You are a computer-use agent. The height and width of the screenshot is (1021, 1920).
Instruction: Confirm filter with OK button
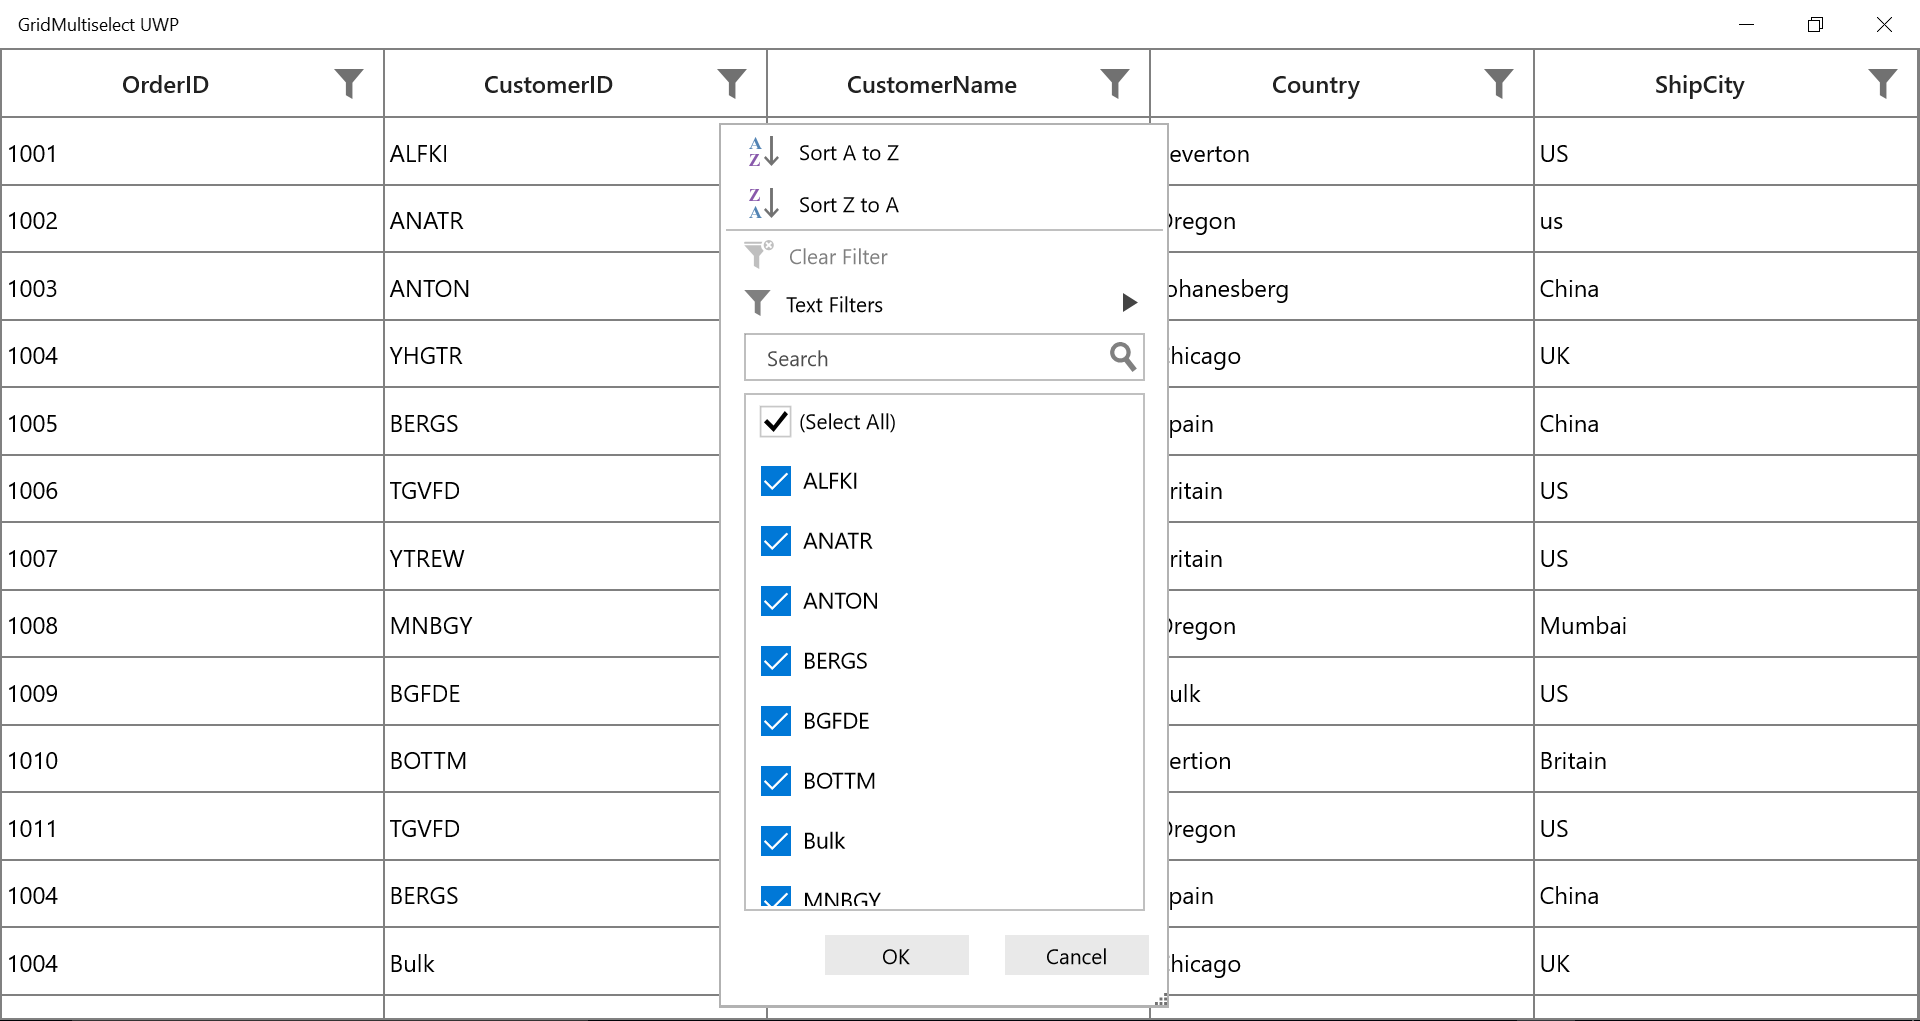point(896,956)
